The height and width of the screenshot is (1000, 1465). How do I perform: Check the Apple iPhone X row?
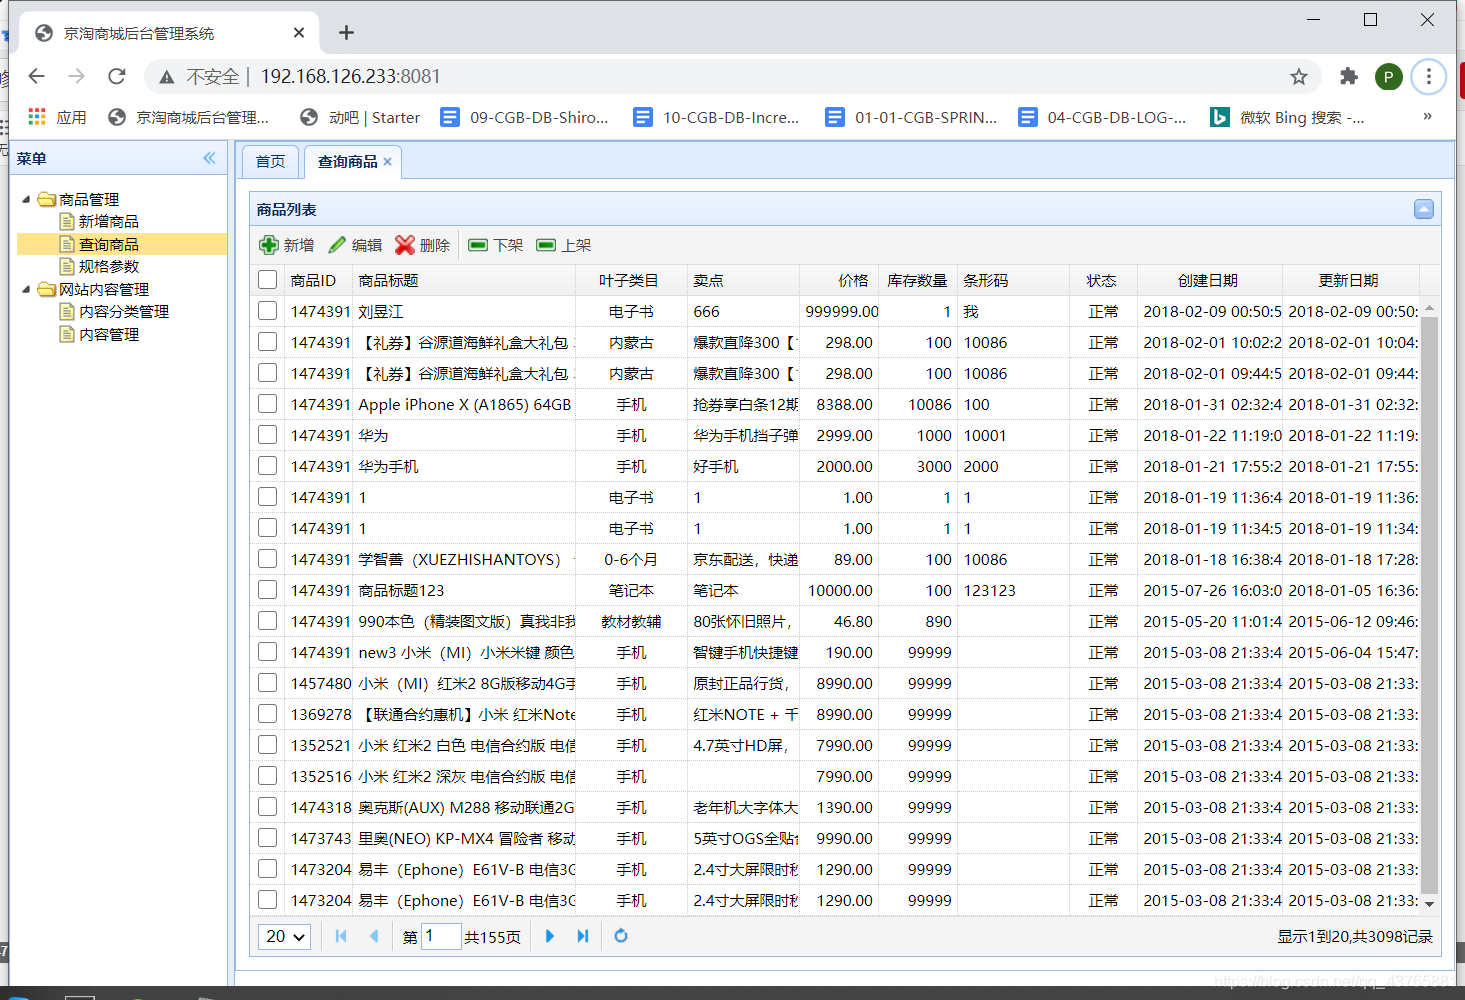tap(267, 404)
